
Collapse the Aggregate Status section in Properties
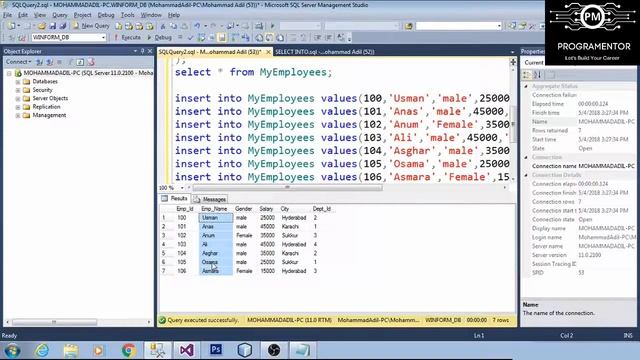click(526, 87)
